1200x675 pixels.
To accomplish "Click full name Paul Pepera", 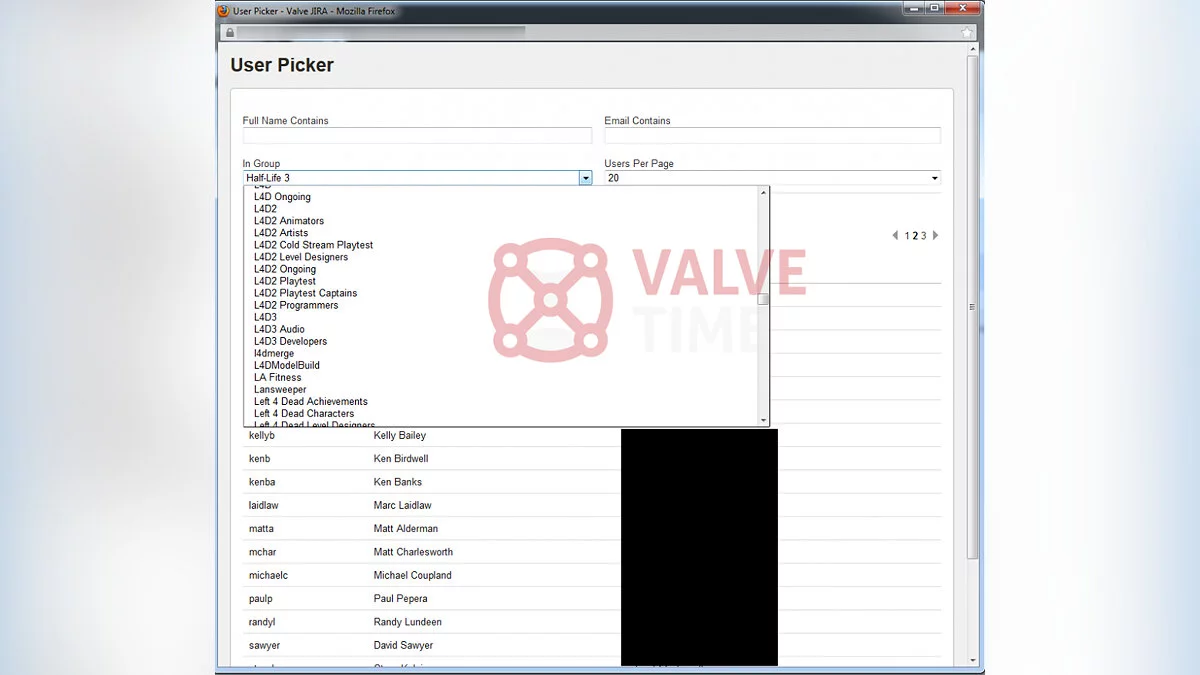I will tap(401, 599).
